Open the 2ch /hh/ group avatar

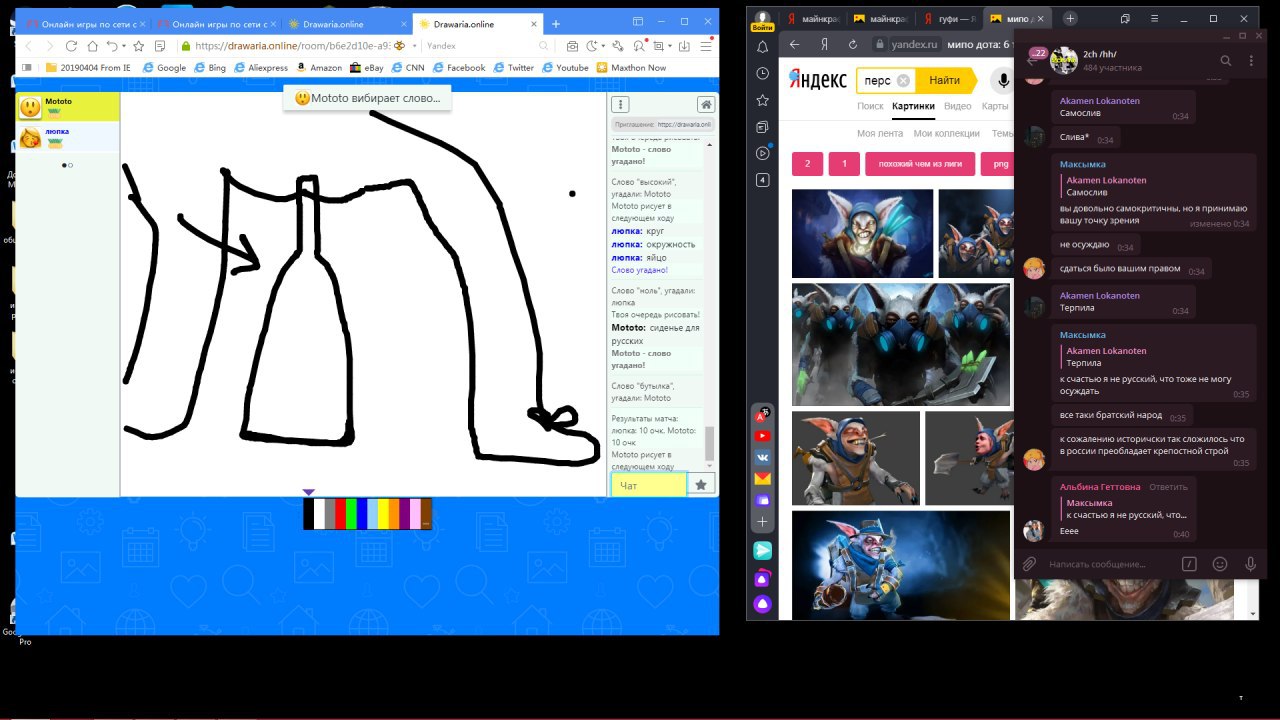1064,61
